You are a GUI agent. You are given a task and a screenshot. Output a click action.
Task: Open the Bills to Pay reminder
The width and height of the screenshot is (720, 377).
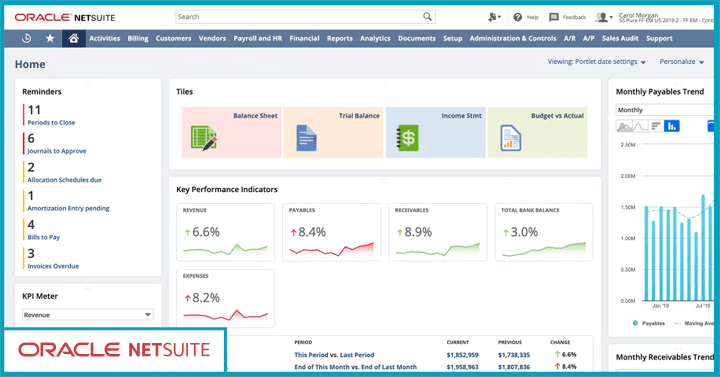44,237
